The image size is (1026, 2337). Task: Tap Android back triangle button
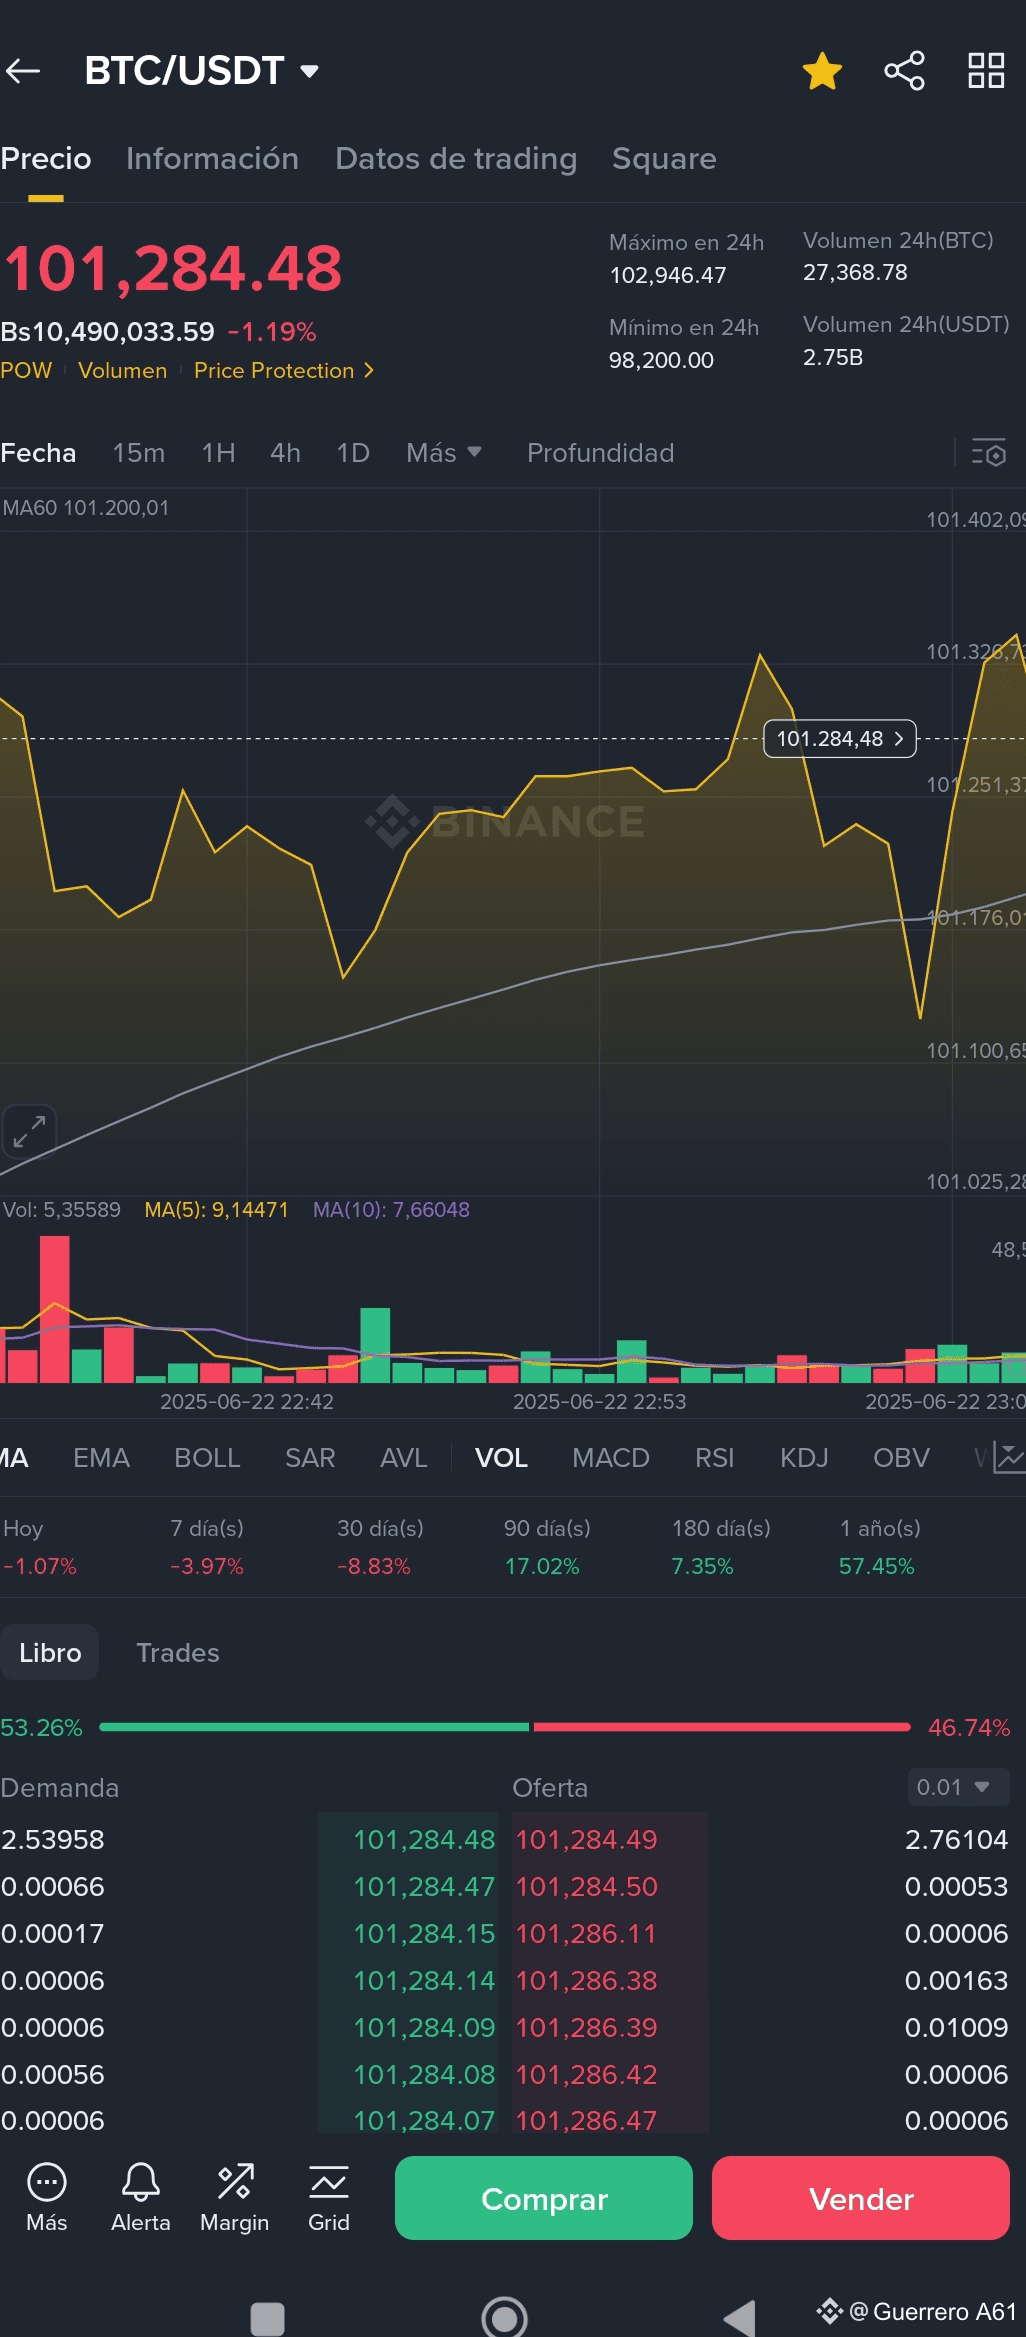point(740,2319)
